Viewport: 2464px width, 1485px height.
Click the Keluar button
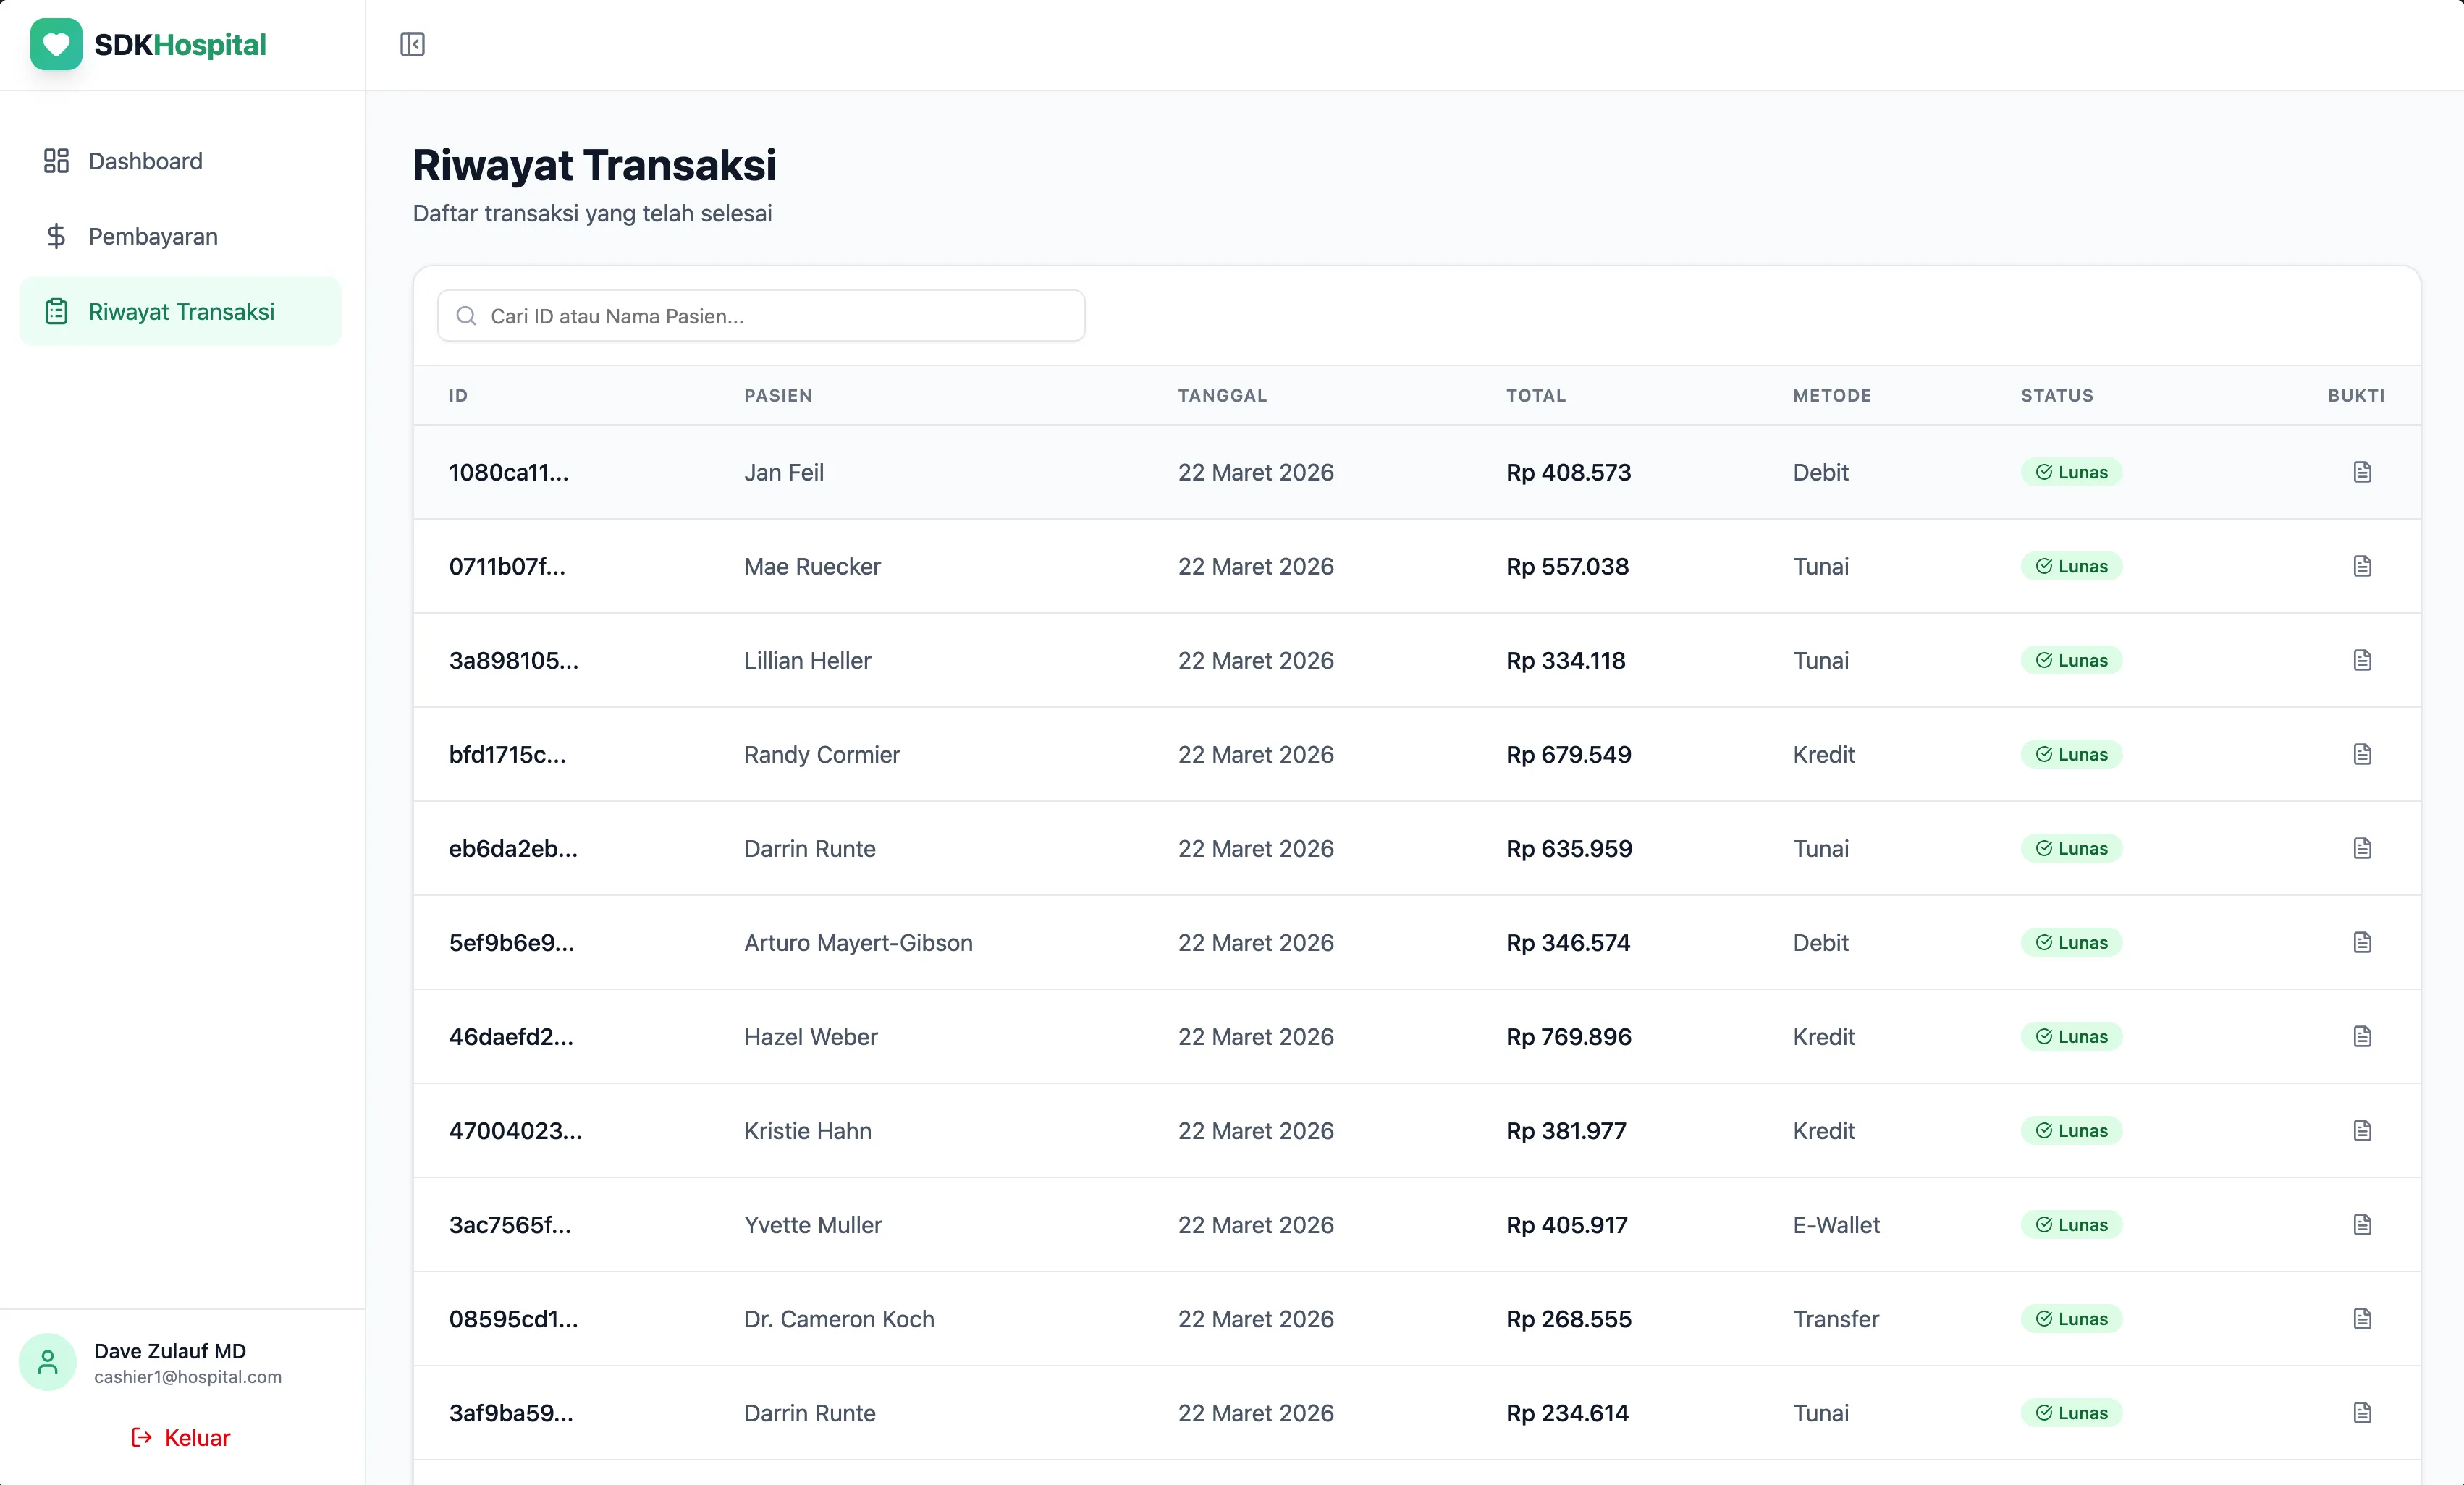coord(180,1438)
